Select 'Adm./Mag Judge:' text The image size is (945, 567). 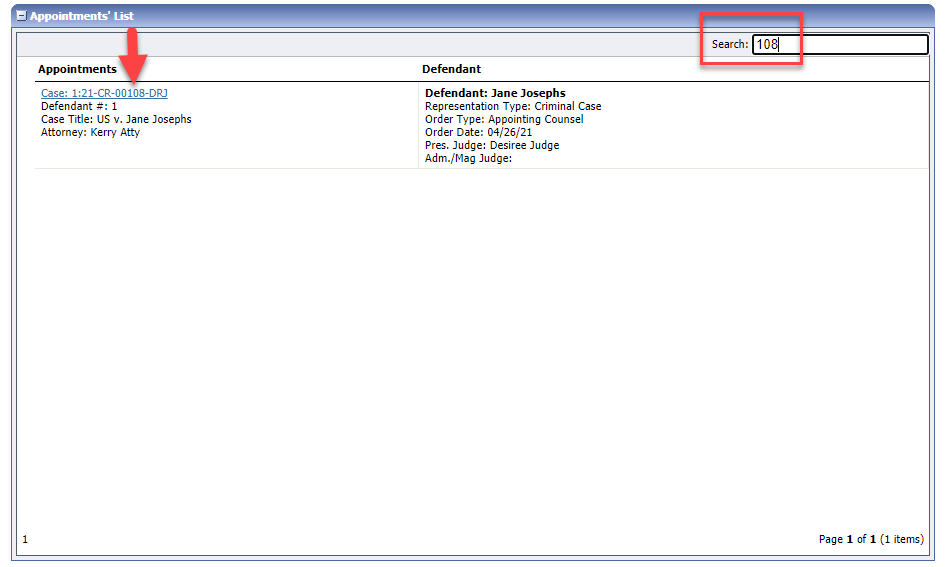[468, 158]
